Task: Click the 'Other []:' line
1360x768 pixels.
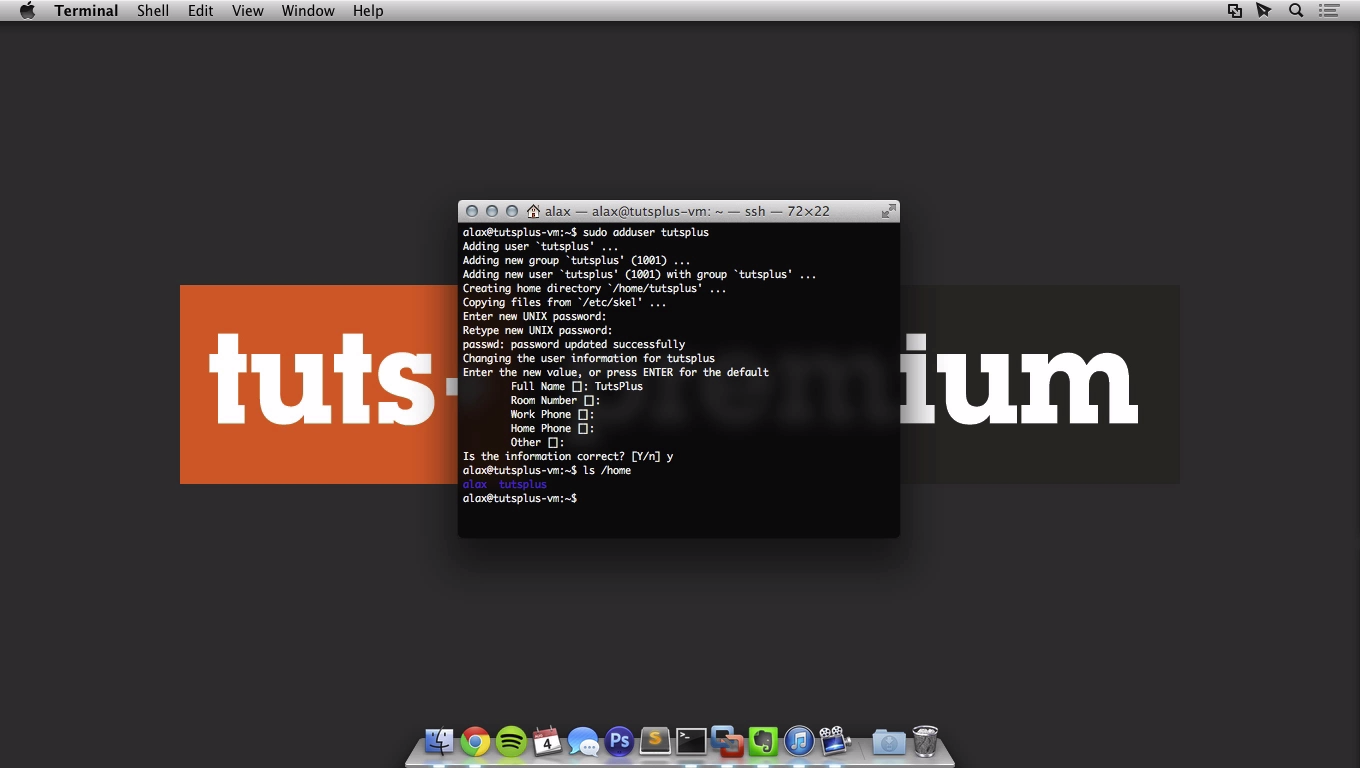Action: (538, 442)
